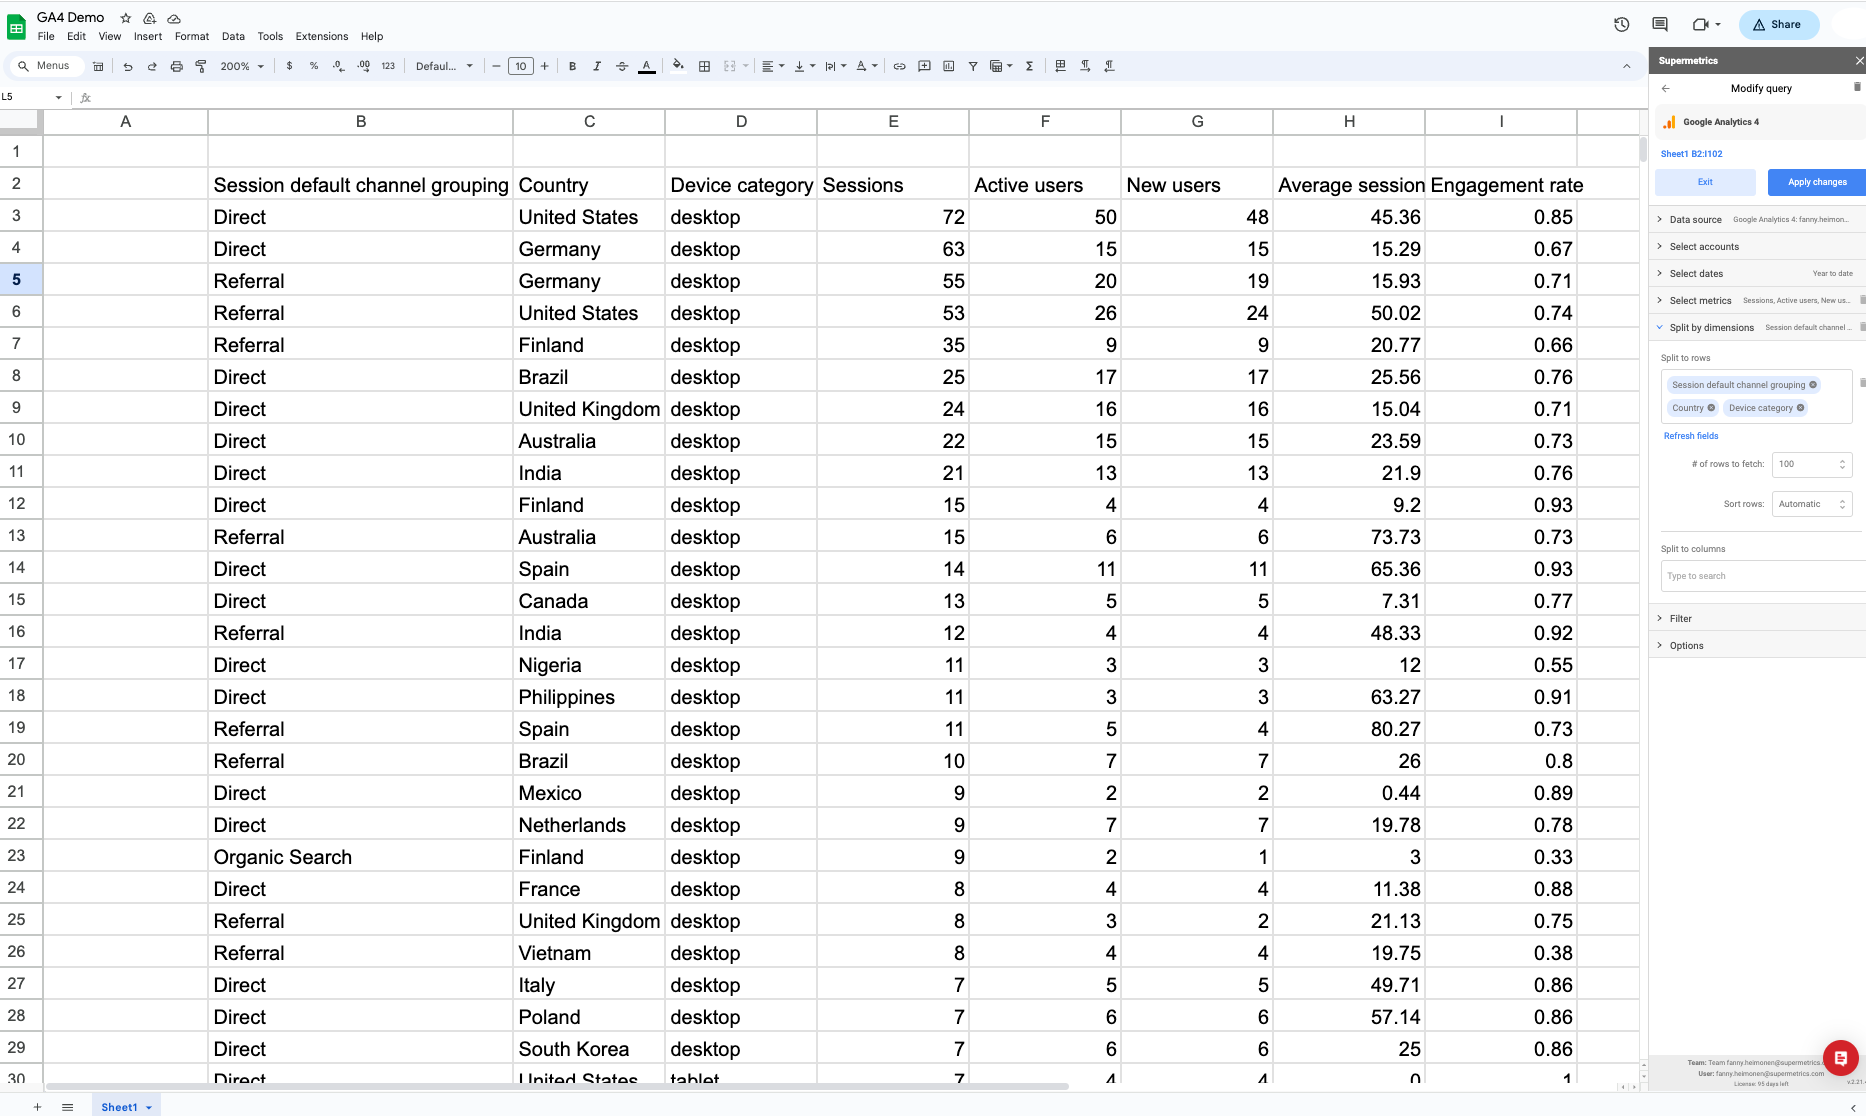Screen dimensions: 1866x1116
Task: Click the Refresh fields link
Action: tap(1690, 436)
